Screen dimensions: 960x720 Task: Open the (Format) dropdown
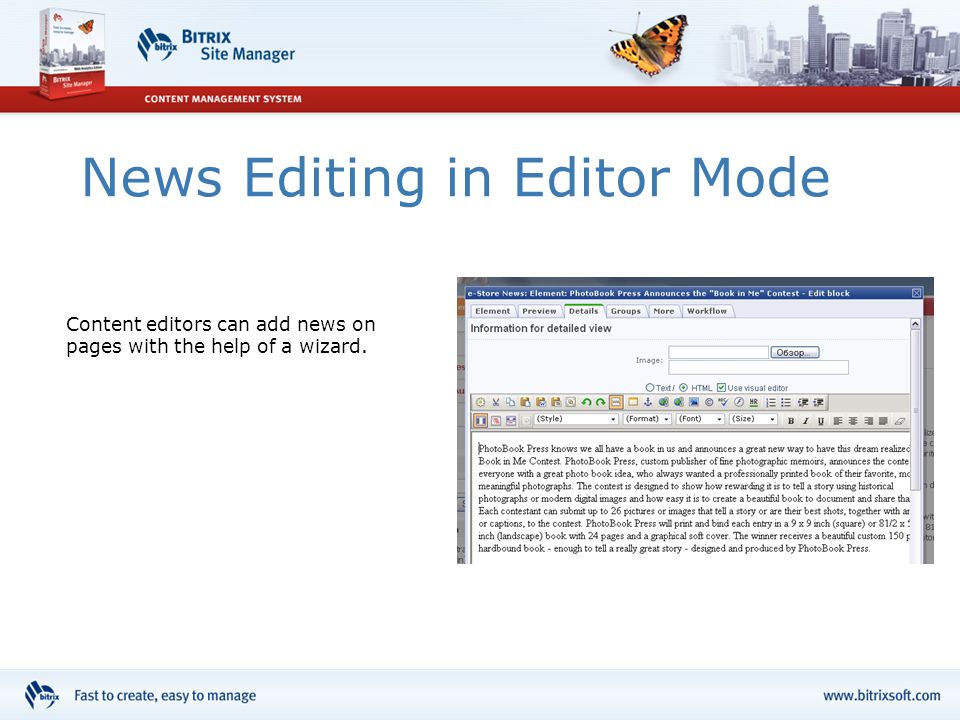pyautogui.click(x=647, y=419)
